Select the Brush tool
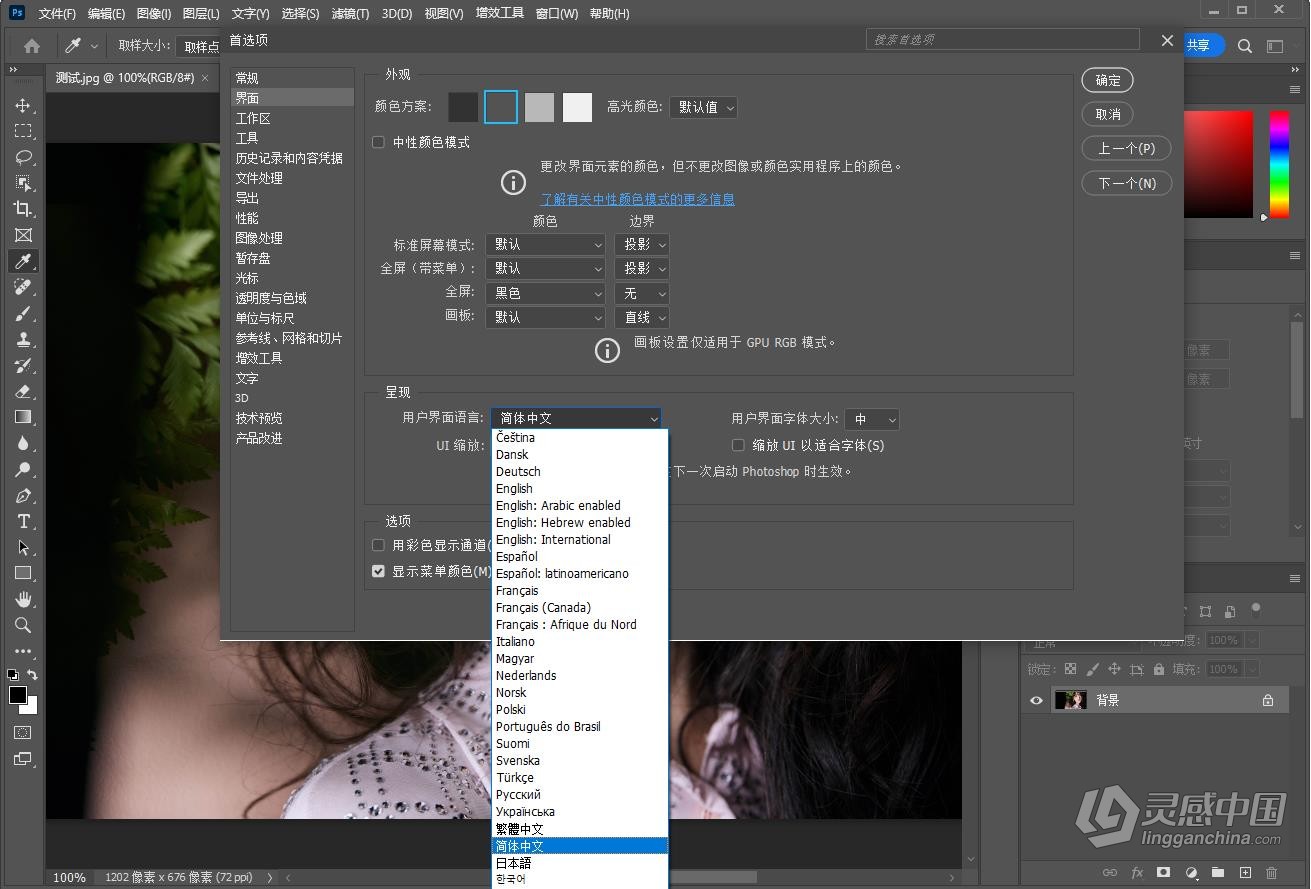Image resolution: width=1311 pixels, height=889 pixels. coord(23,313)
